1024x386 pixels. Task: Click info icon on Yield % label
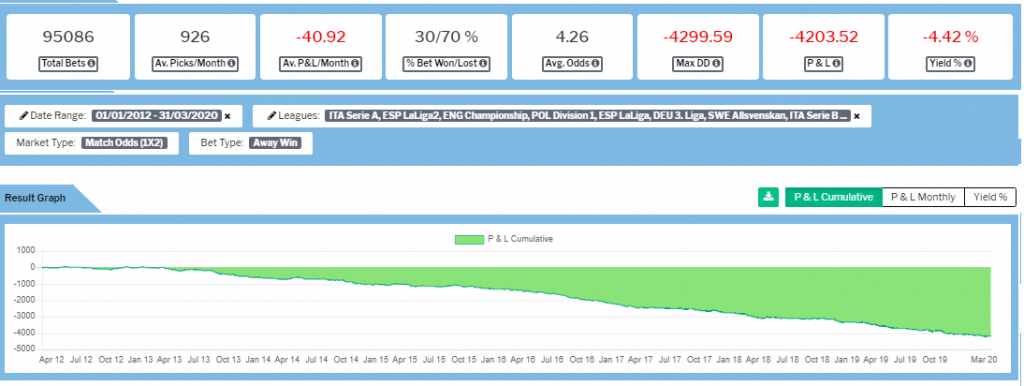click(x=969, y=64)
